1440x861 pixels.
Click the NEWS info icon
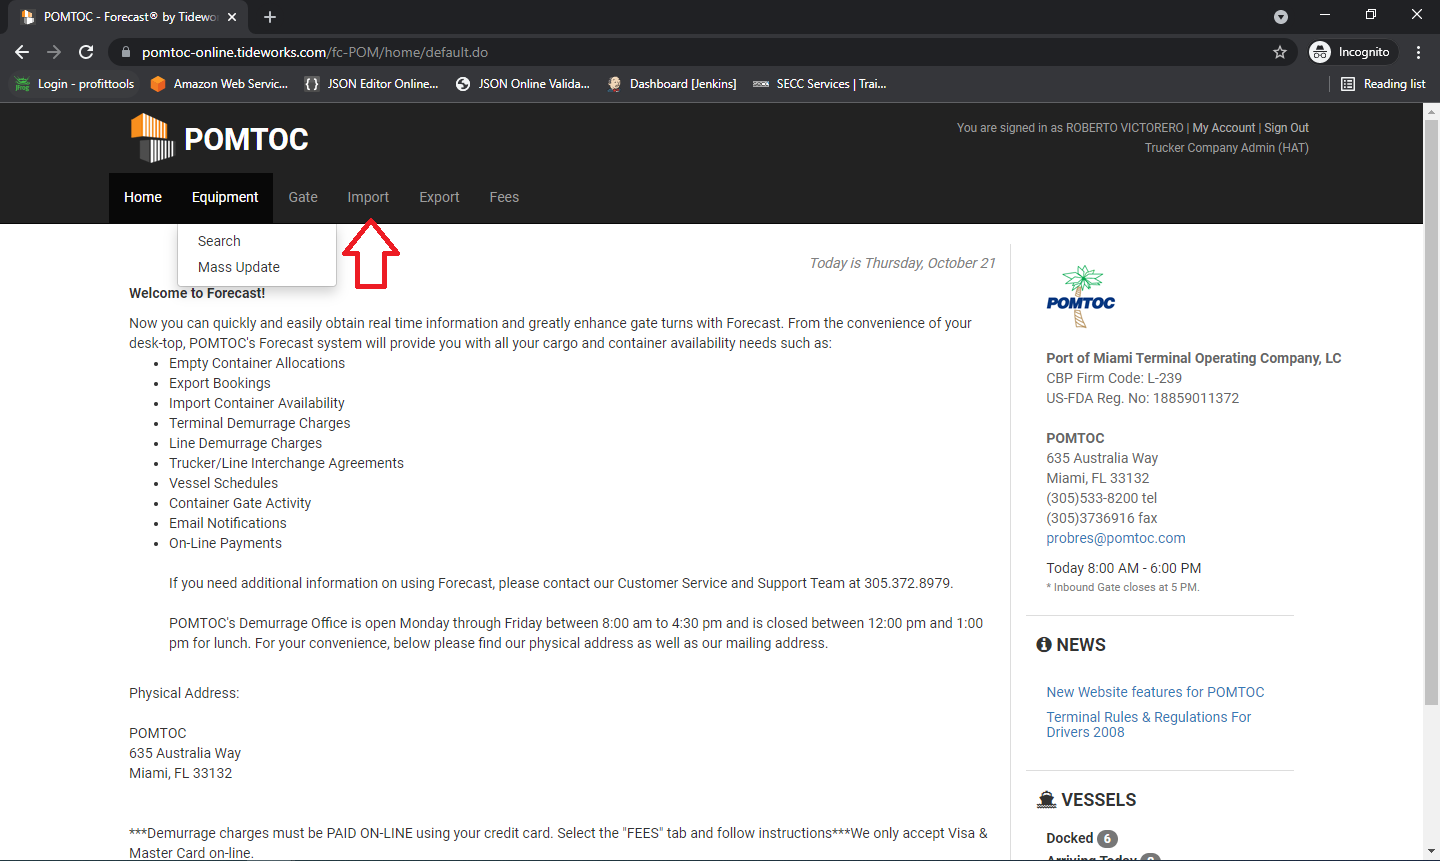coord(1044,645)
